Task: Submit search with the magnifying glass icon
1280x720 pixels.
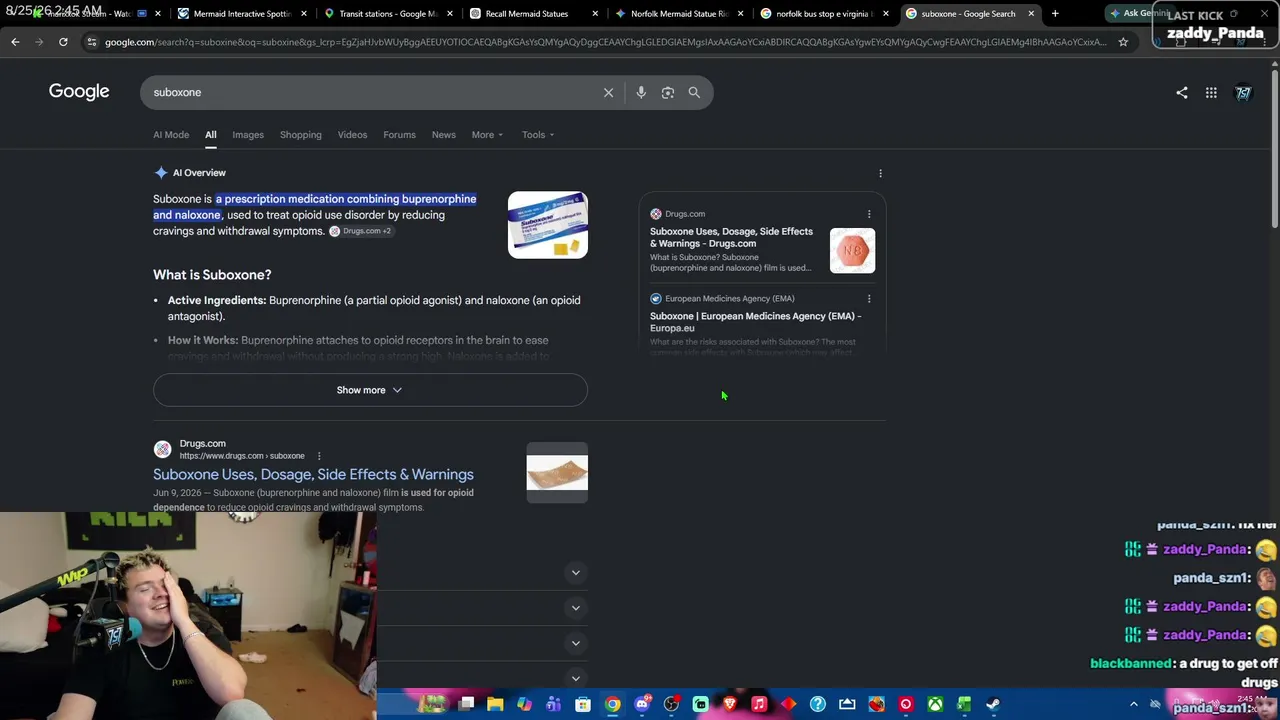Action: (694, 92)
